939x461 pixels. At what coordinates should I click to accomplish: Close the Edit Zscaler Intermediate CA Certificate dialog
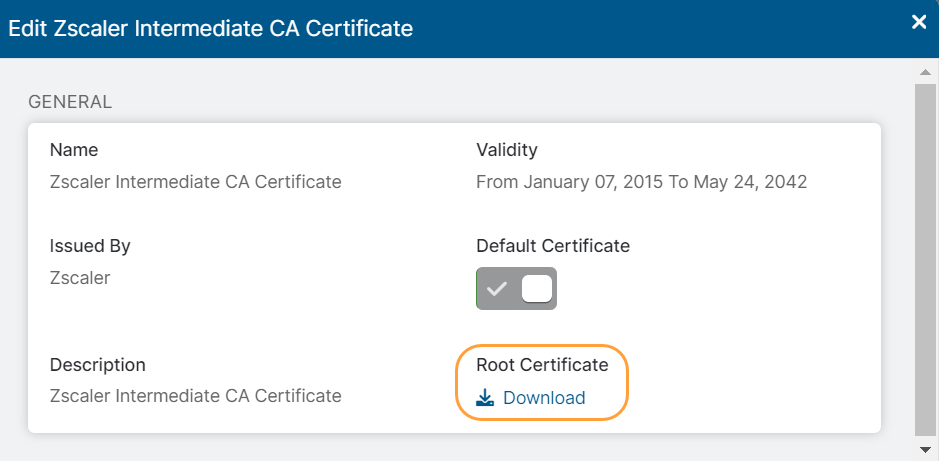pyautogui.click(x=918, y=23)
